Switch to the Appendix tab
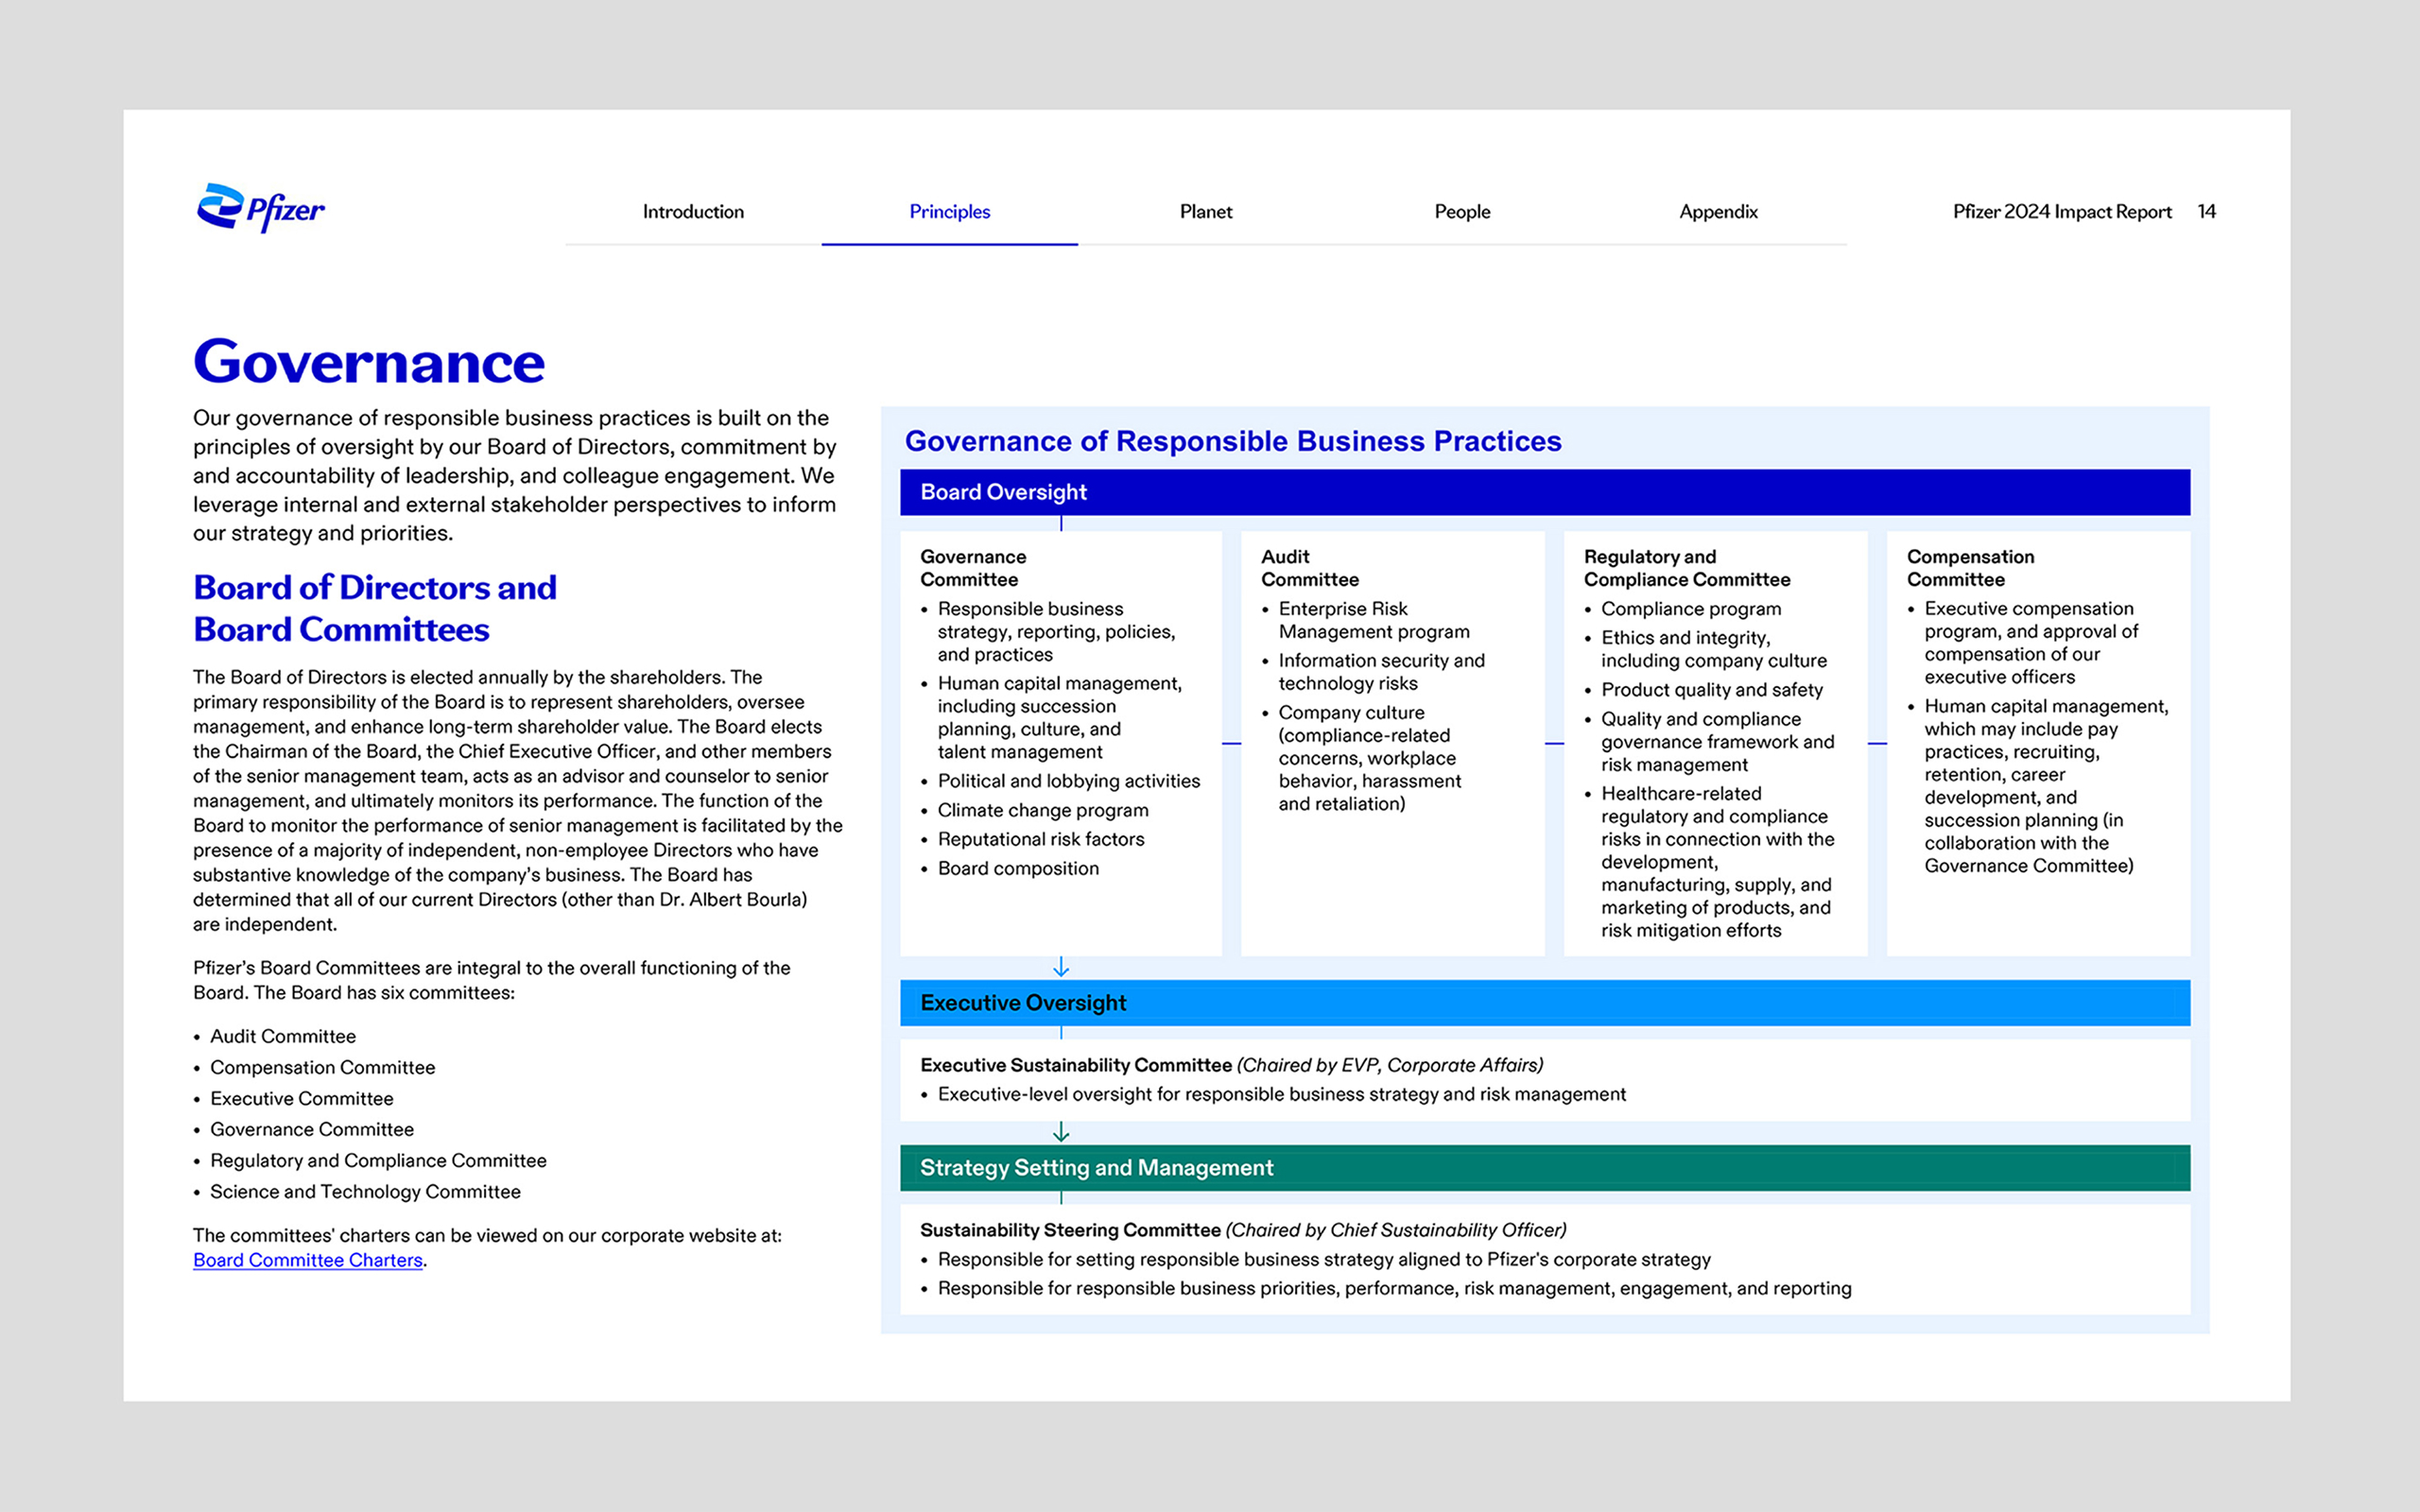 (1717, 212)
